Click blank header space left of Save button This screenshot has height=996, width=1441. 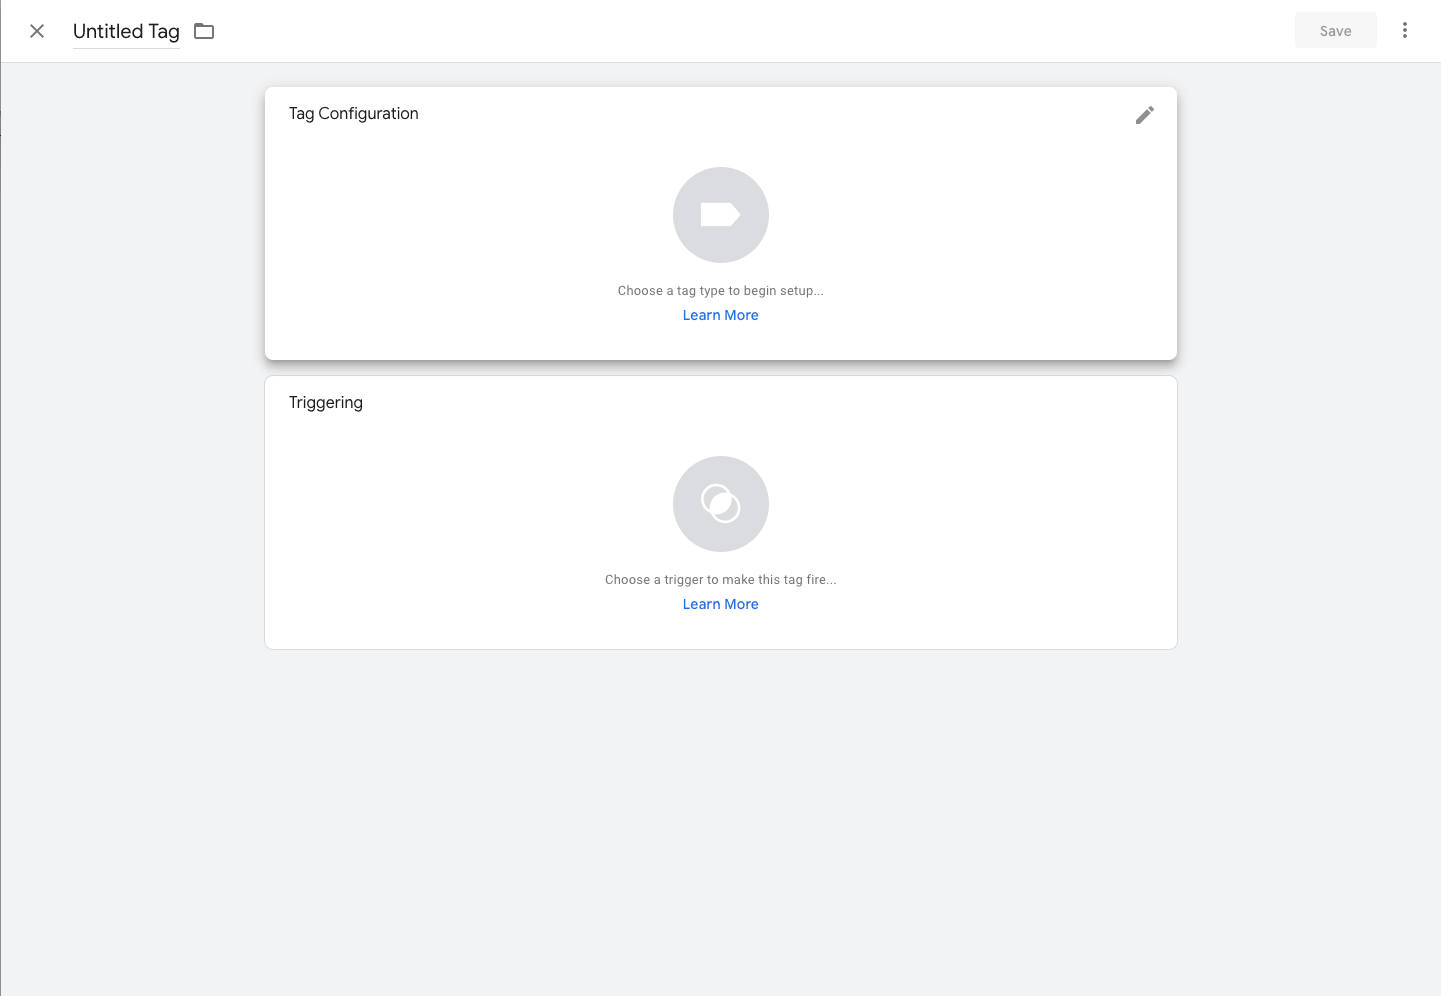tap(800, 31)
